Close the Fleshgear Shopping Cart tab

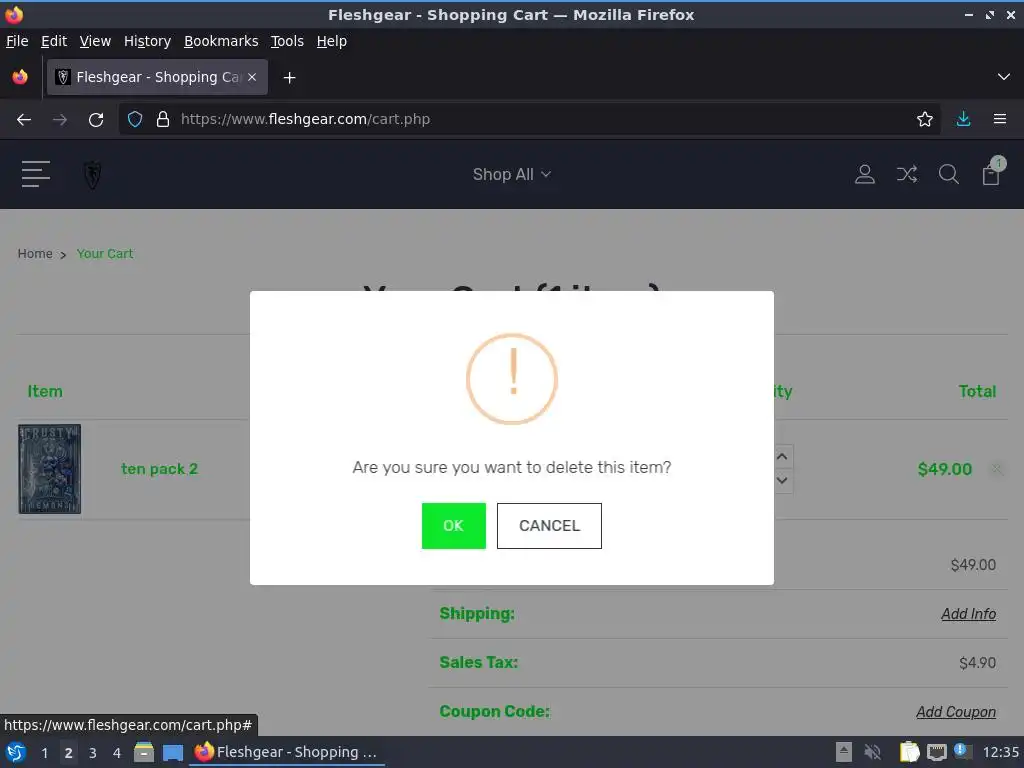252,77
